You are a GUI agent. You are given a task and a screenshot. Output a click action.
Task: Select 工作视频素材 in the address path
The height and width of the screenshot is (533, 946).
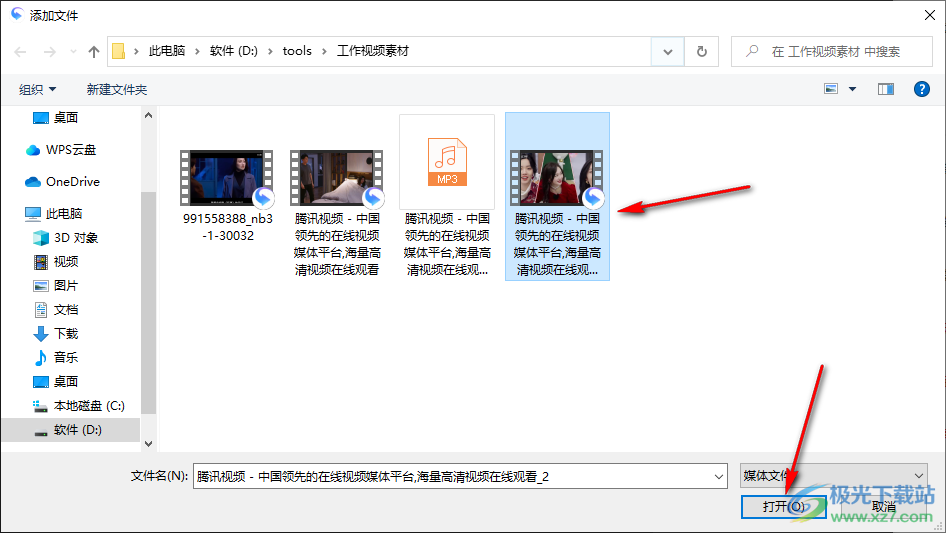372,51
